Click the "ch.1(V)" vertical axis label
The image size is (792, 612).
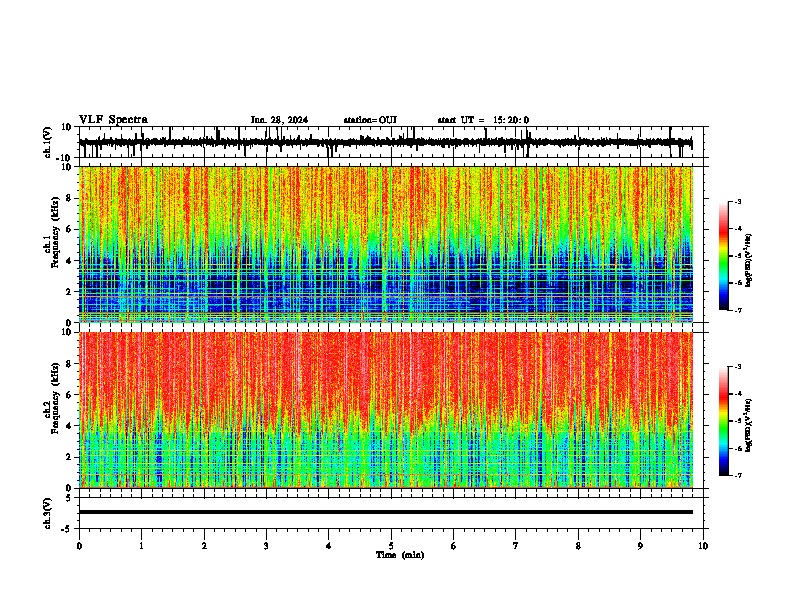coord(48,142)
